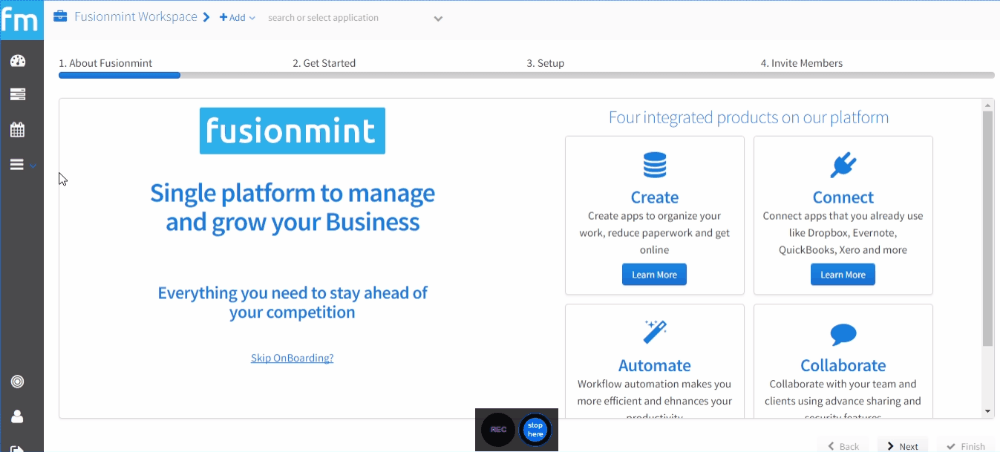Open the hamburger menu sidebar icon
Image resolution: width=1000 pixels, height=452 pixels.
tap(17, 164)
